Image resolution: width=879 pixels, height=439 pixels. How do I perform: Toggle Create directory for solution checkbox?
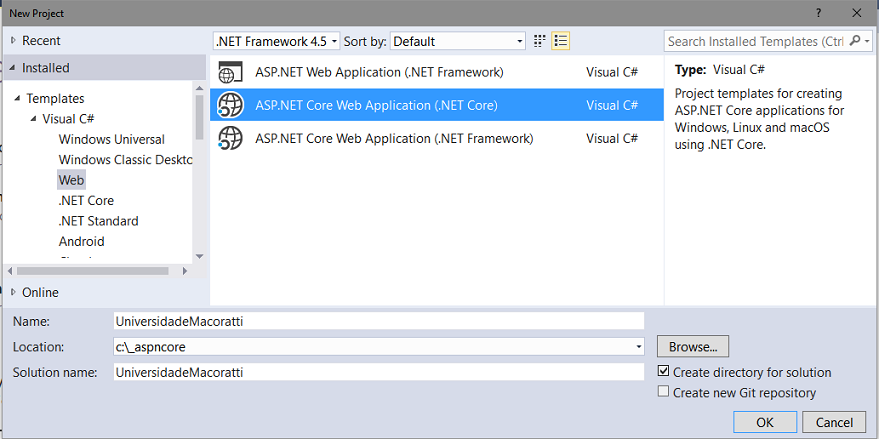[x=664, y=371]
